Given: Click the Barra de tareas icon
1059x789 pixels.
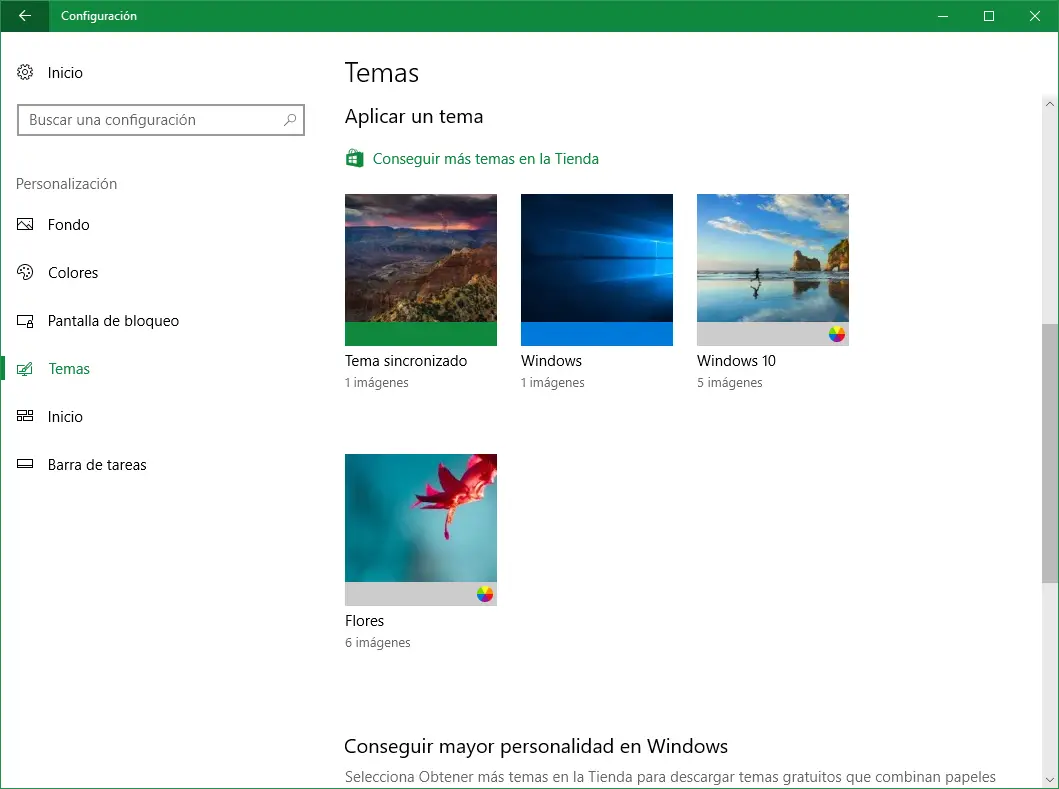Looking at the screenshot, I should click(x=25, y=464).
